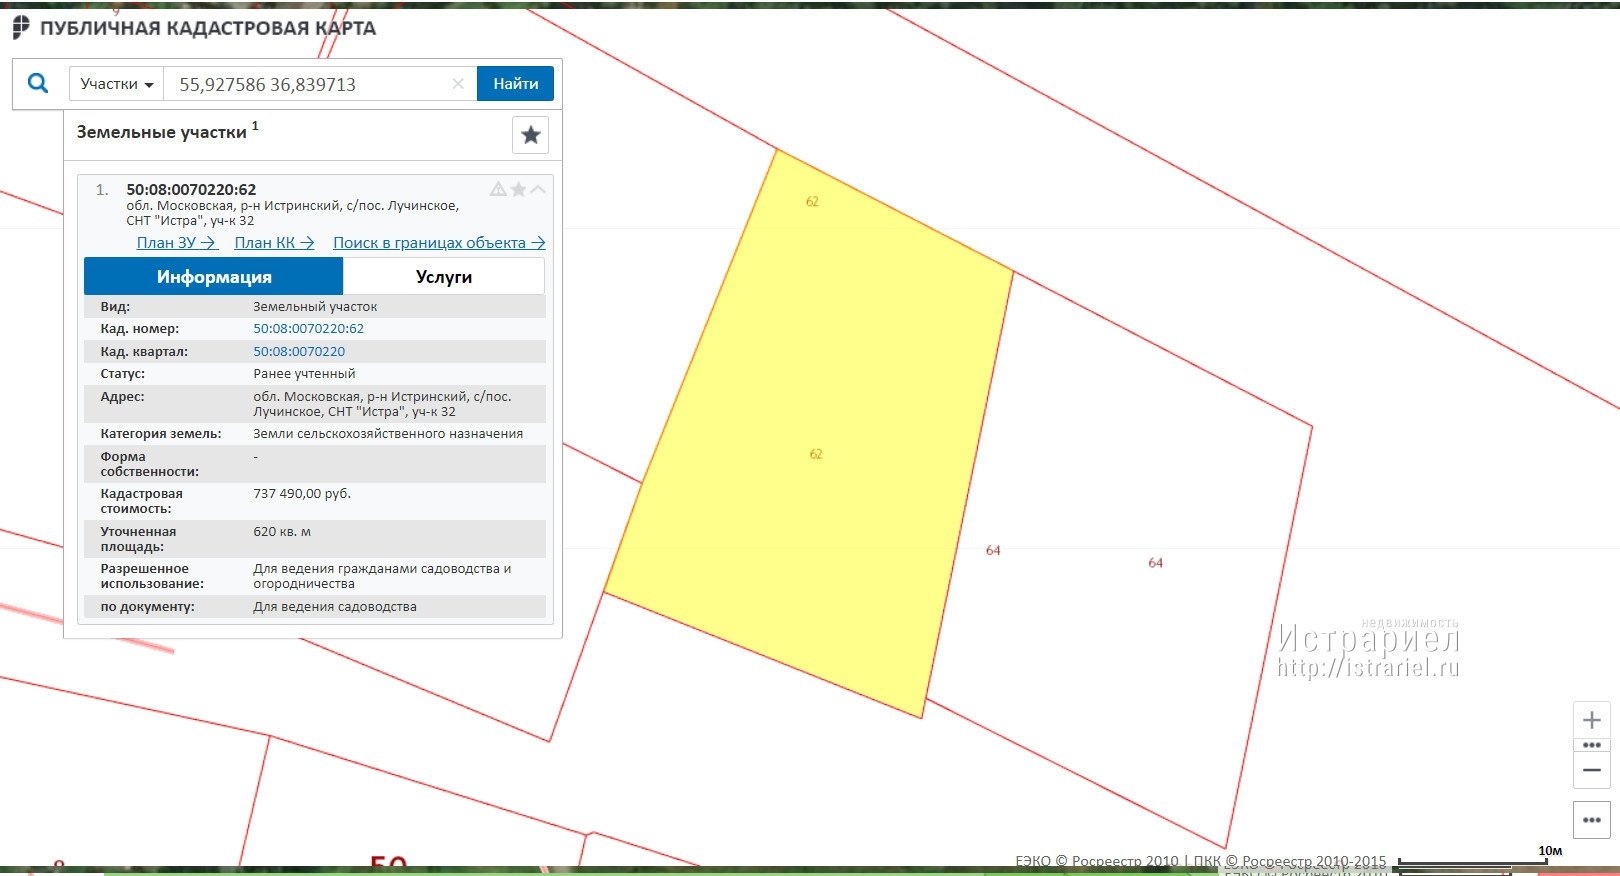
Task: Click the magnifier search icon
Action: click(x=38, y=84)
